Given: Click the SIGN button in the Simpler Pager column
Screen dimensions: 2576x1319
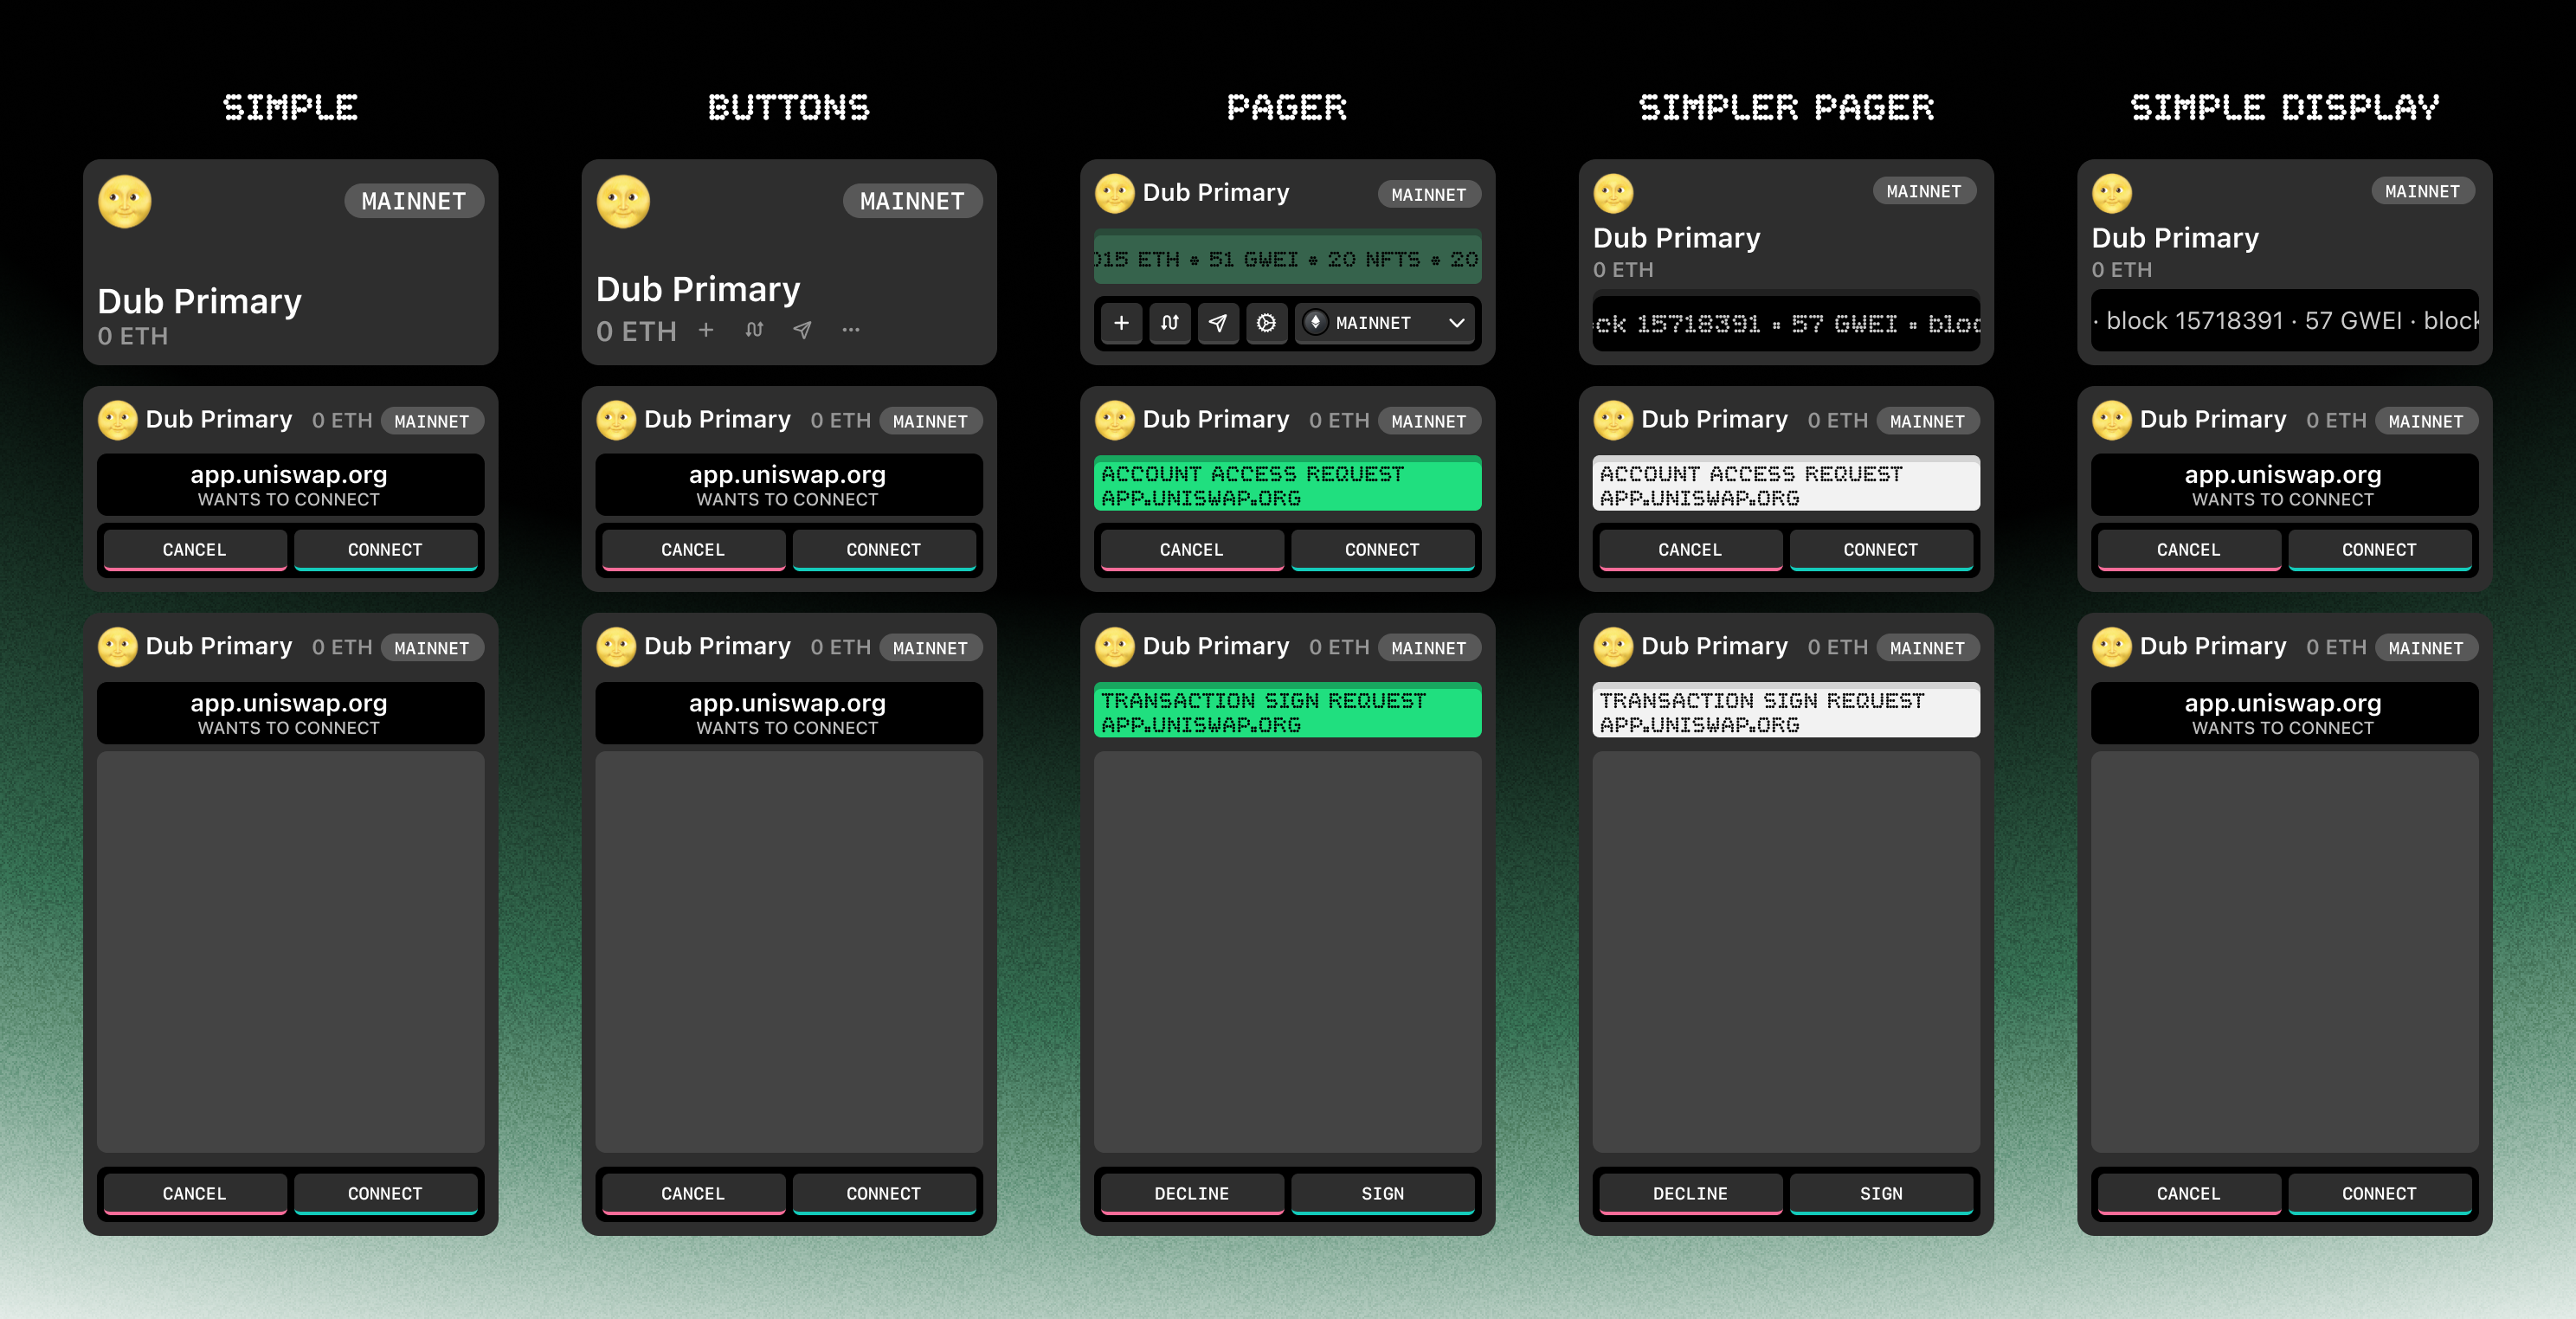Looking at the screenshot, I should (1880, 1193).
